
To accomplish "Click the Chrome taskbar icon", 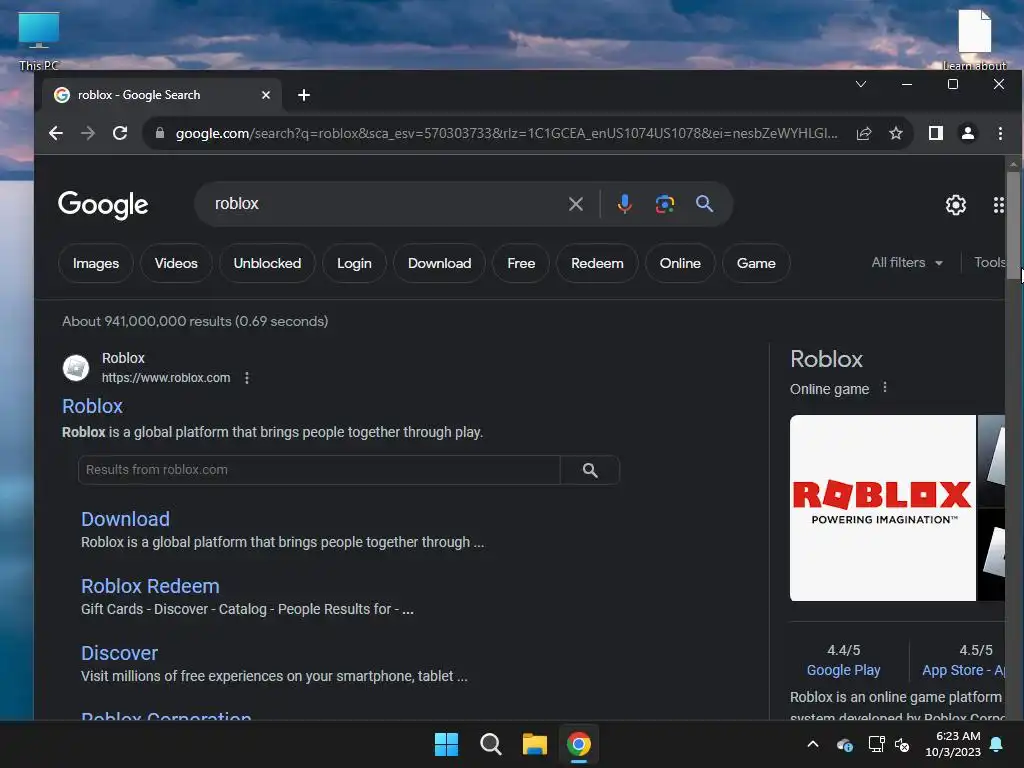I will pyautogui.click(x=579, y=744).
